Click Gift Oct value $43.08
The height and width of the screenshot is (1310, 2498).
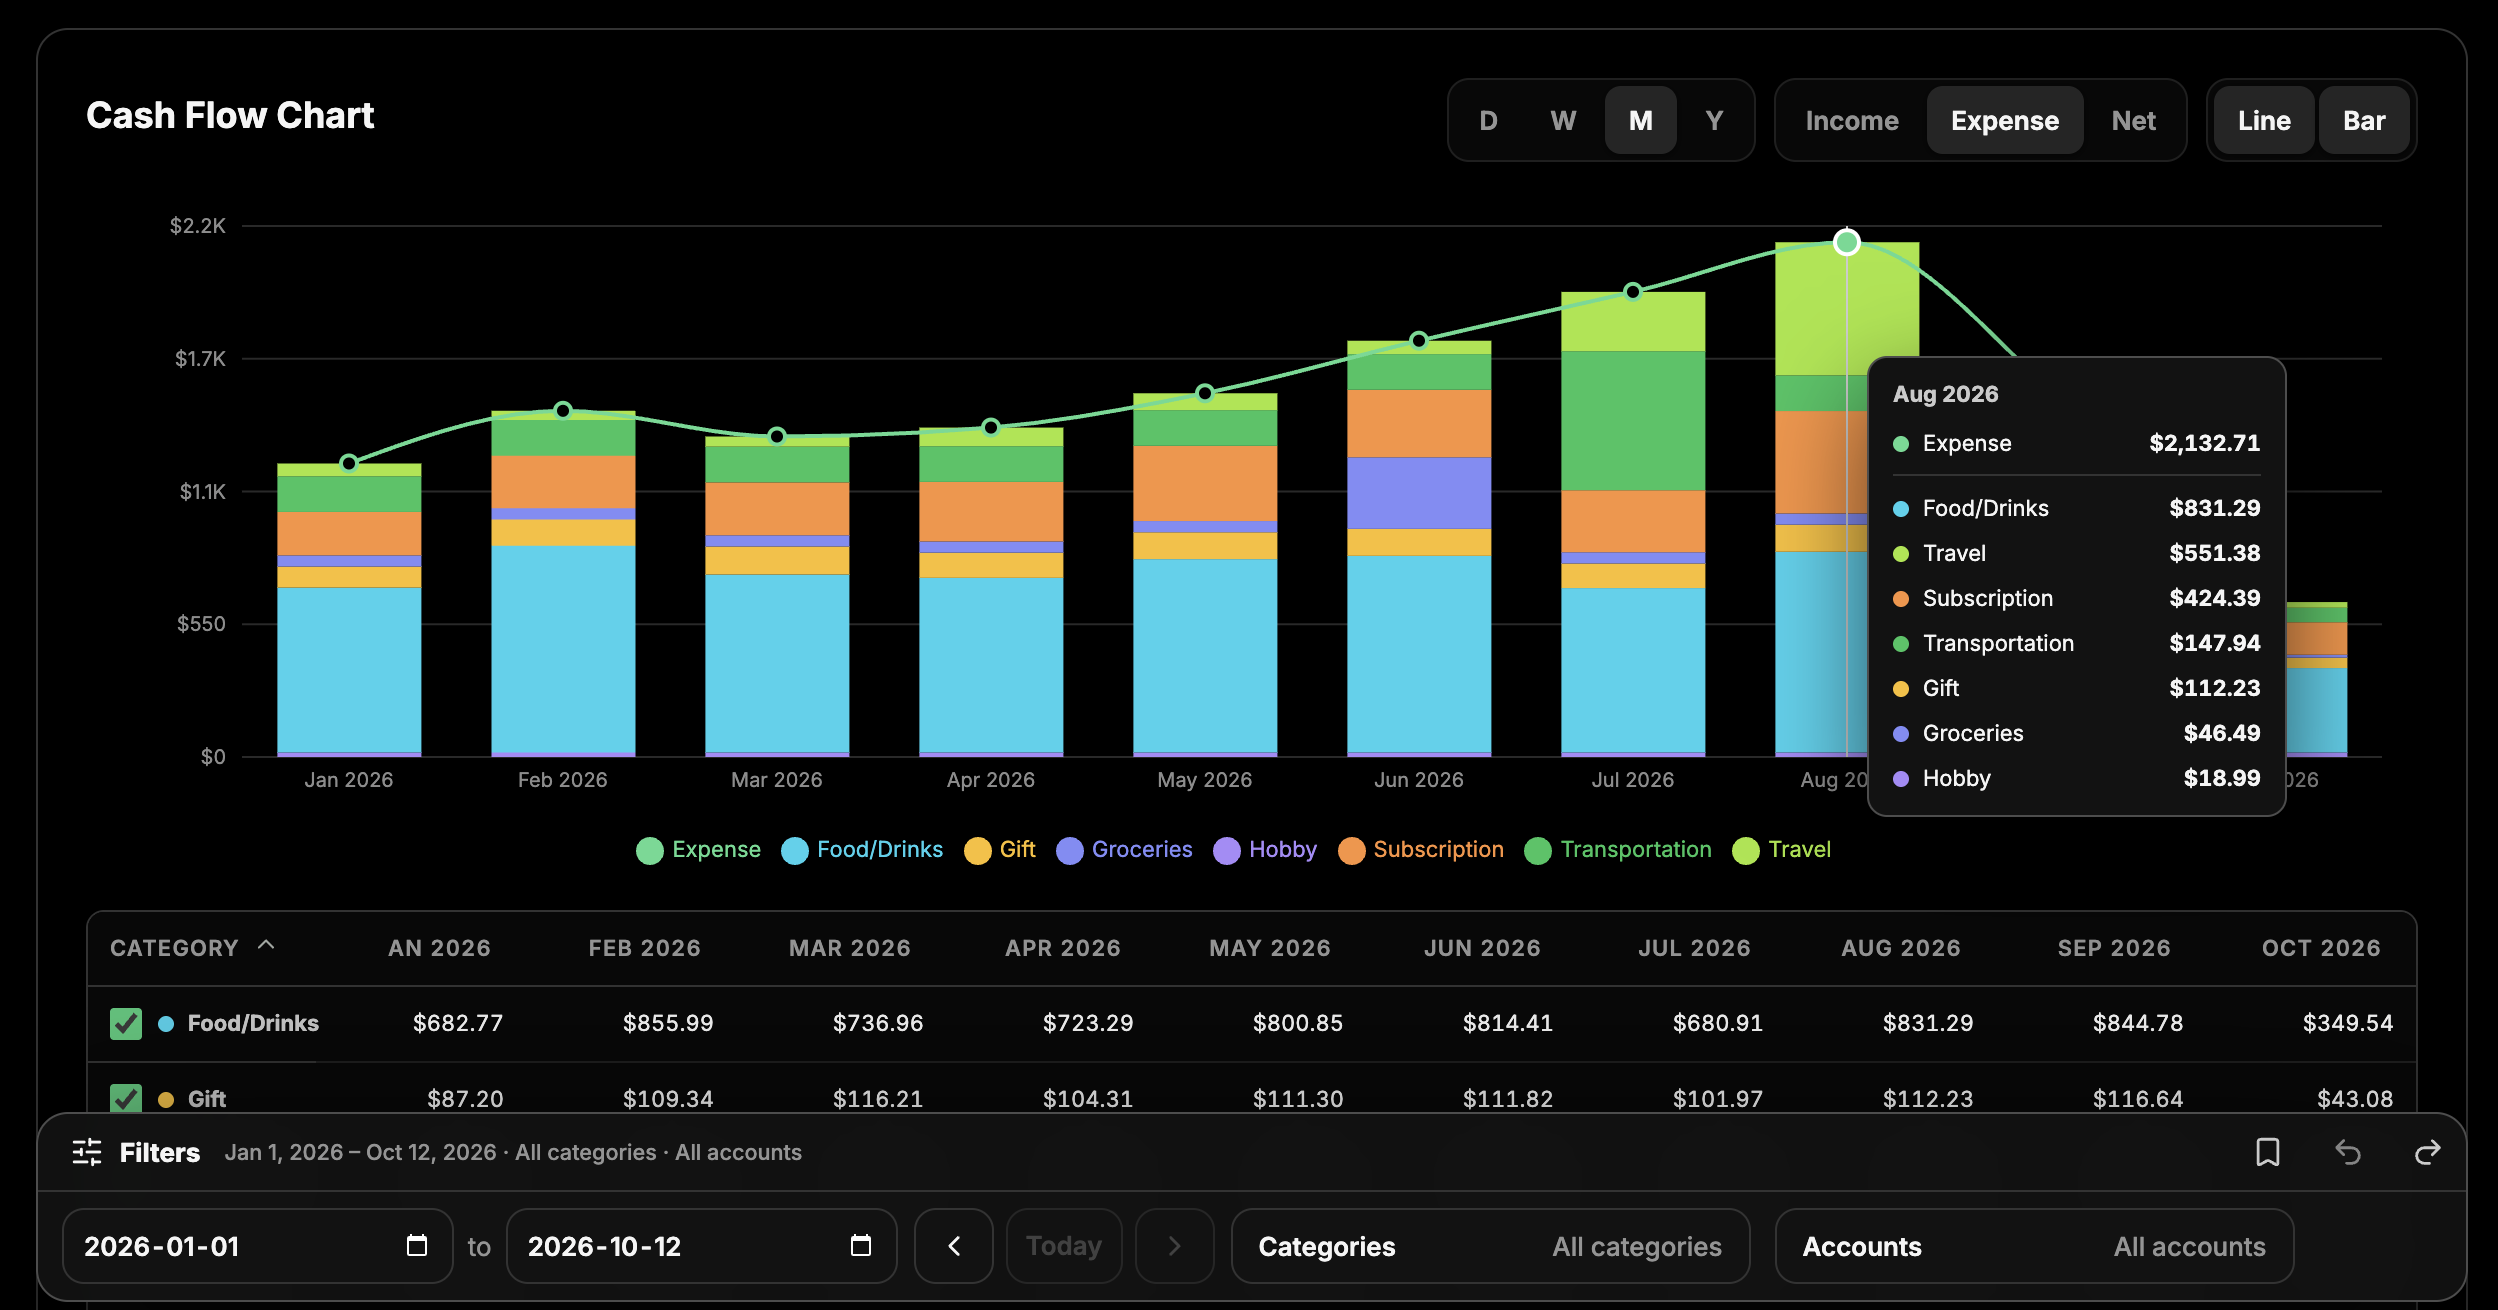2354,1099
